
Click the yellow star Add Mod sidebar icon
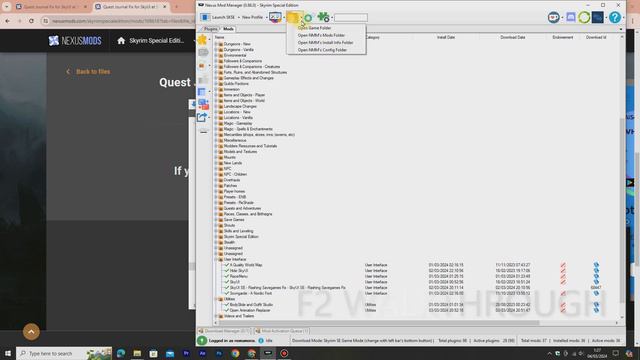(x=202, y=40)
